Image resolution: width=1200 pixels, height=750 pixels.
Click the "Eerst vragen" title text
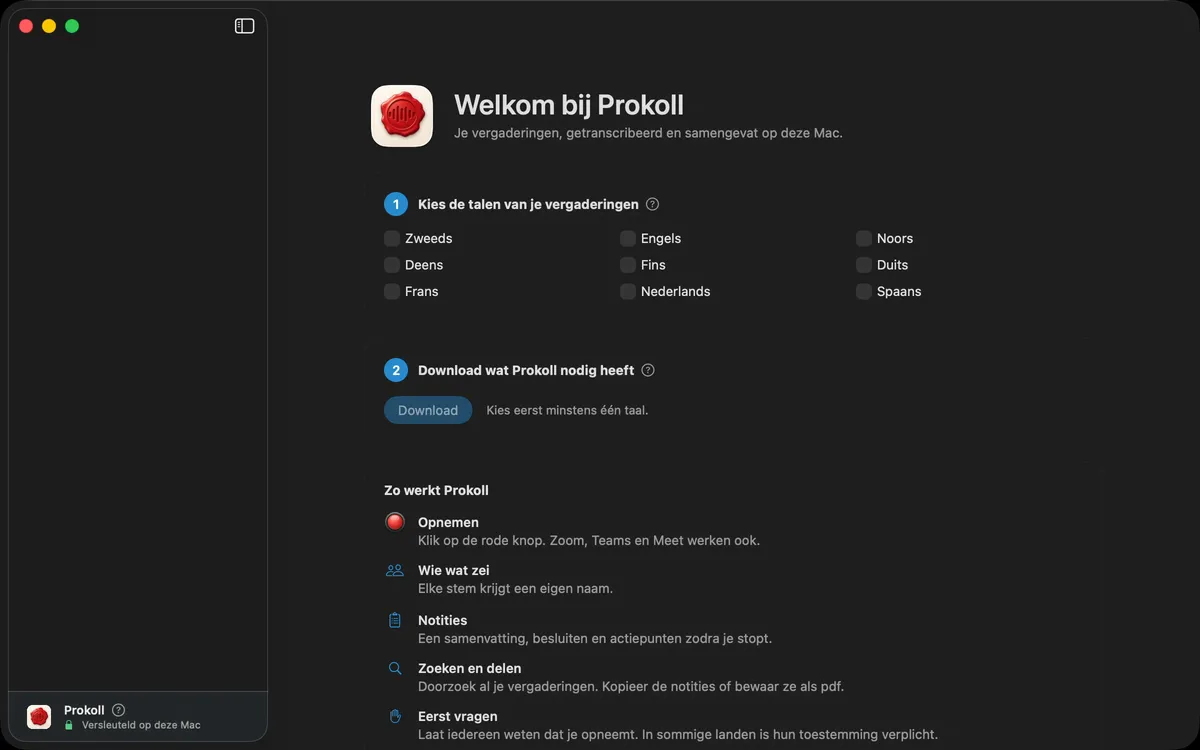pos(458,716)
